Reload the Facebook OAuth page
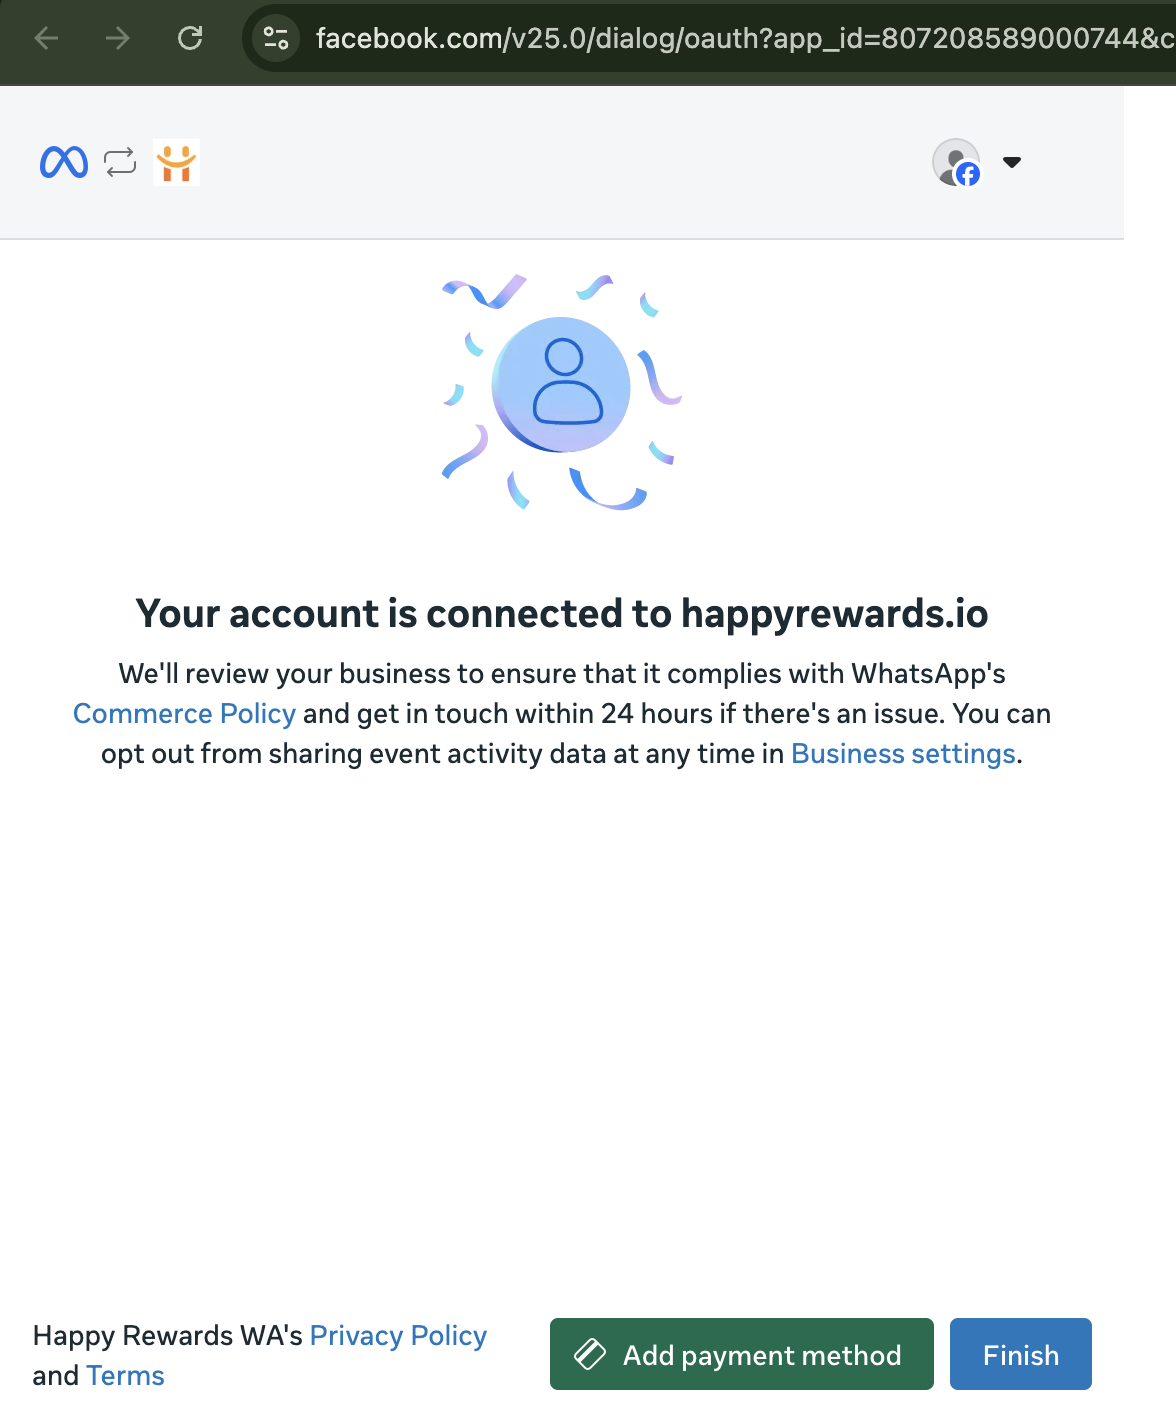Image resolution: width=1176 pixels, height=1428 pixels. 190,39
